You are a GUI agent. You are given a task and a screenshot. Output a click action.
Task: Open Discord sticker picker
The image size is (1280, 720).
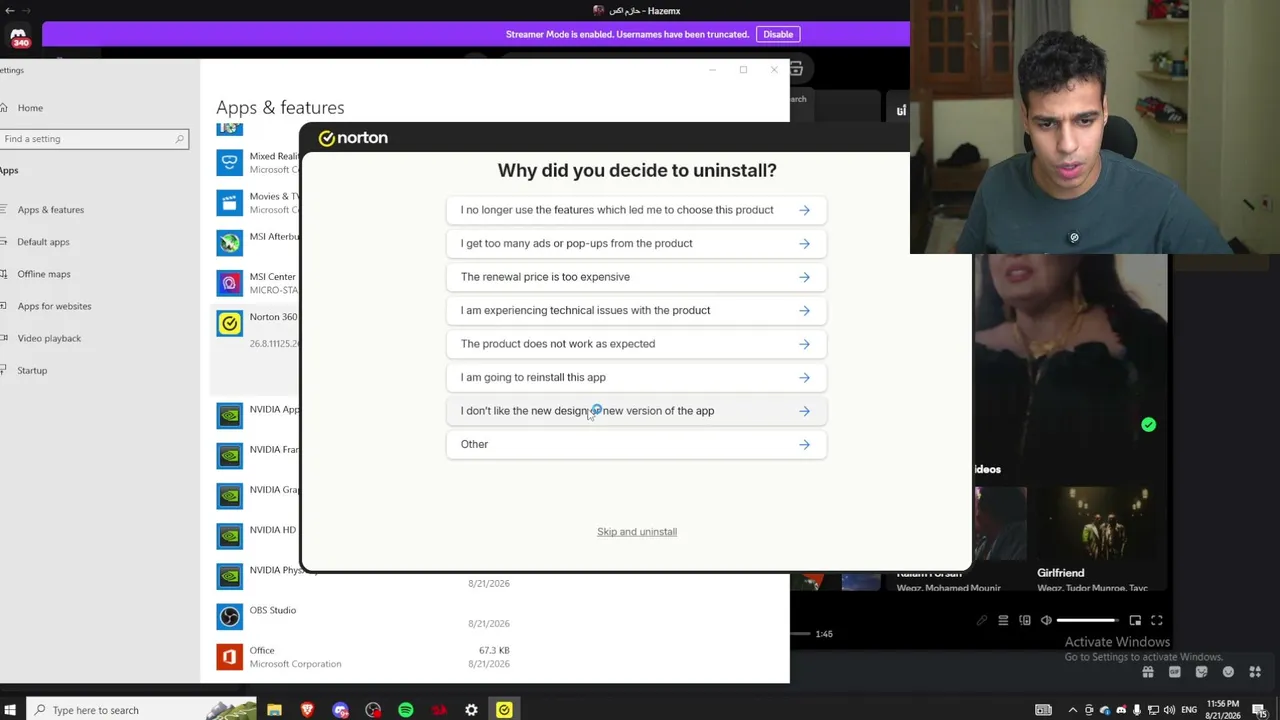click(1201, 672)
